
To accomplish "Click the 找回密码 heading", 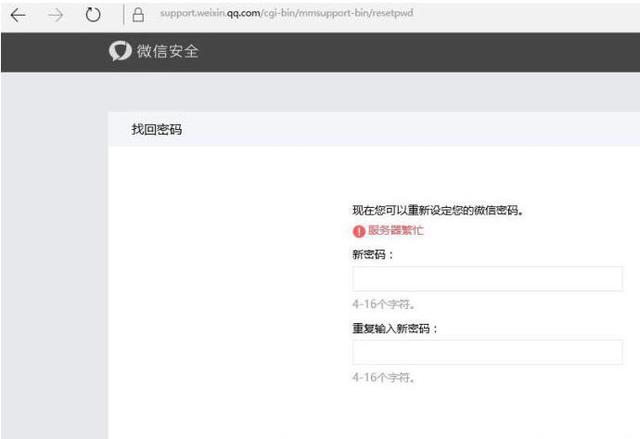I will (157, 129).
